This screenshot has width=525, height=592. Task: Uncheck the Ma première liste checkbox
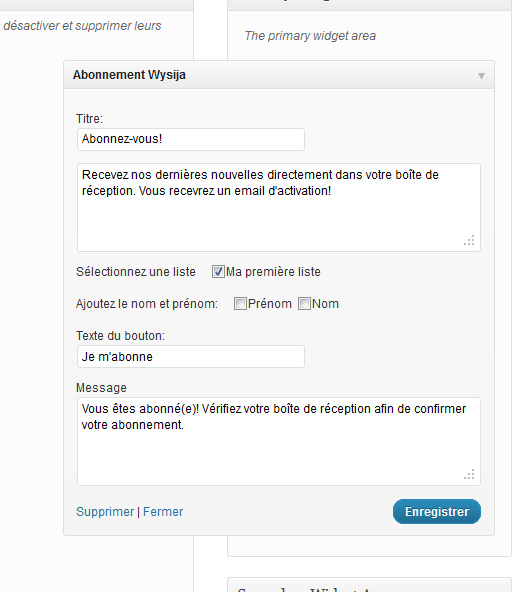click(218, 271)
